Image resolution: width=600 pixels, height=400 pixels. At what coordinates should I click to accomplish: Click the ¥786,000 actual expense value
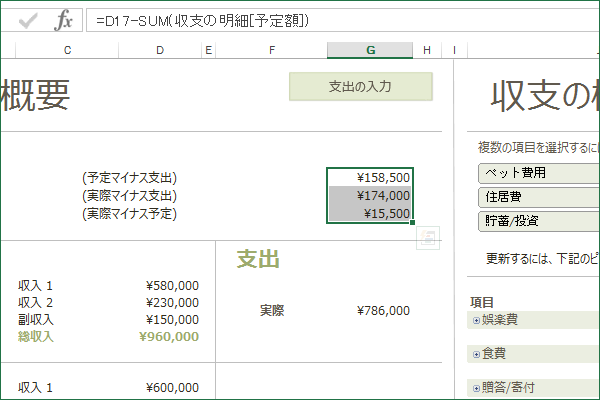coord(383,310)
